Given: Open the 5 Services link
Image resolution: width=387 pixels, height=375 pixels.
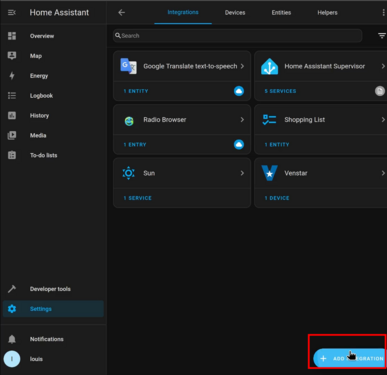Looking at the screenshot, I should click(x=280, y=91).
